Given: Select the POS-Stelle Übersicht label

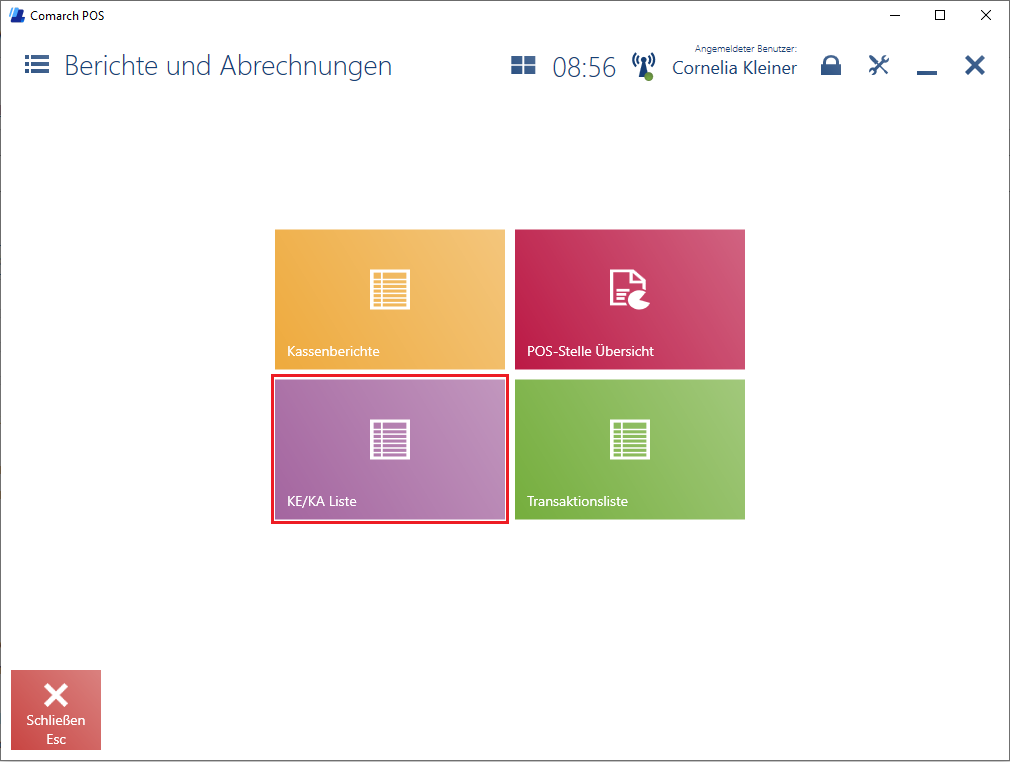Looking at the screenshot, I should point(590,352).
